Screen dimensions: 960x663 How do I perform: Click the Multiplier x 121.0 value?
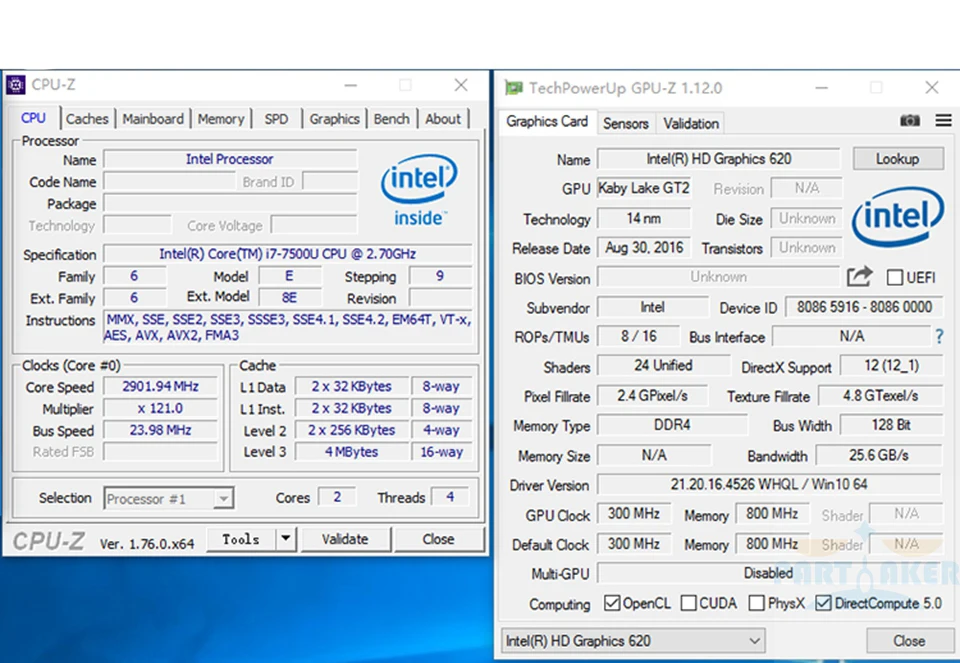(160, 408)
